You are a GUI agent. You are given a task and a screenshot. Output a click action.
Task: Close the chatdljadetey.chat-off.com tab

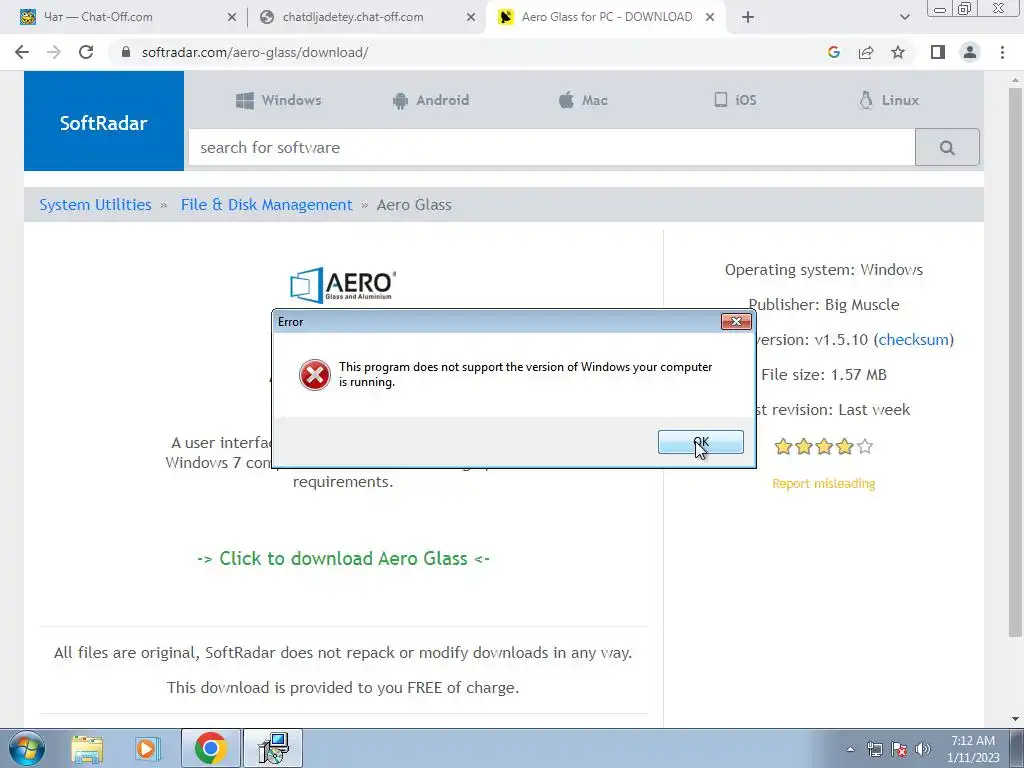(x=471, y=18)
